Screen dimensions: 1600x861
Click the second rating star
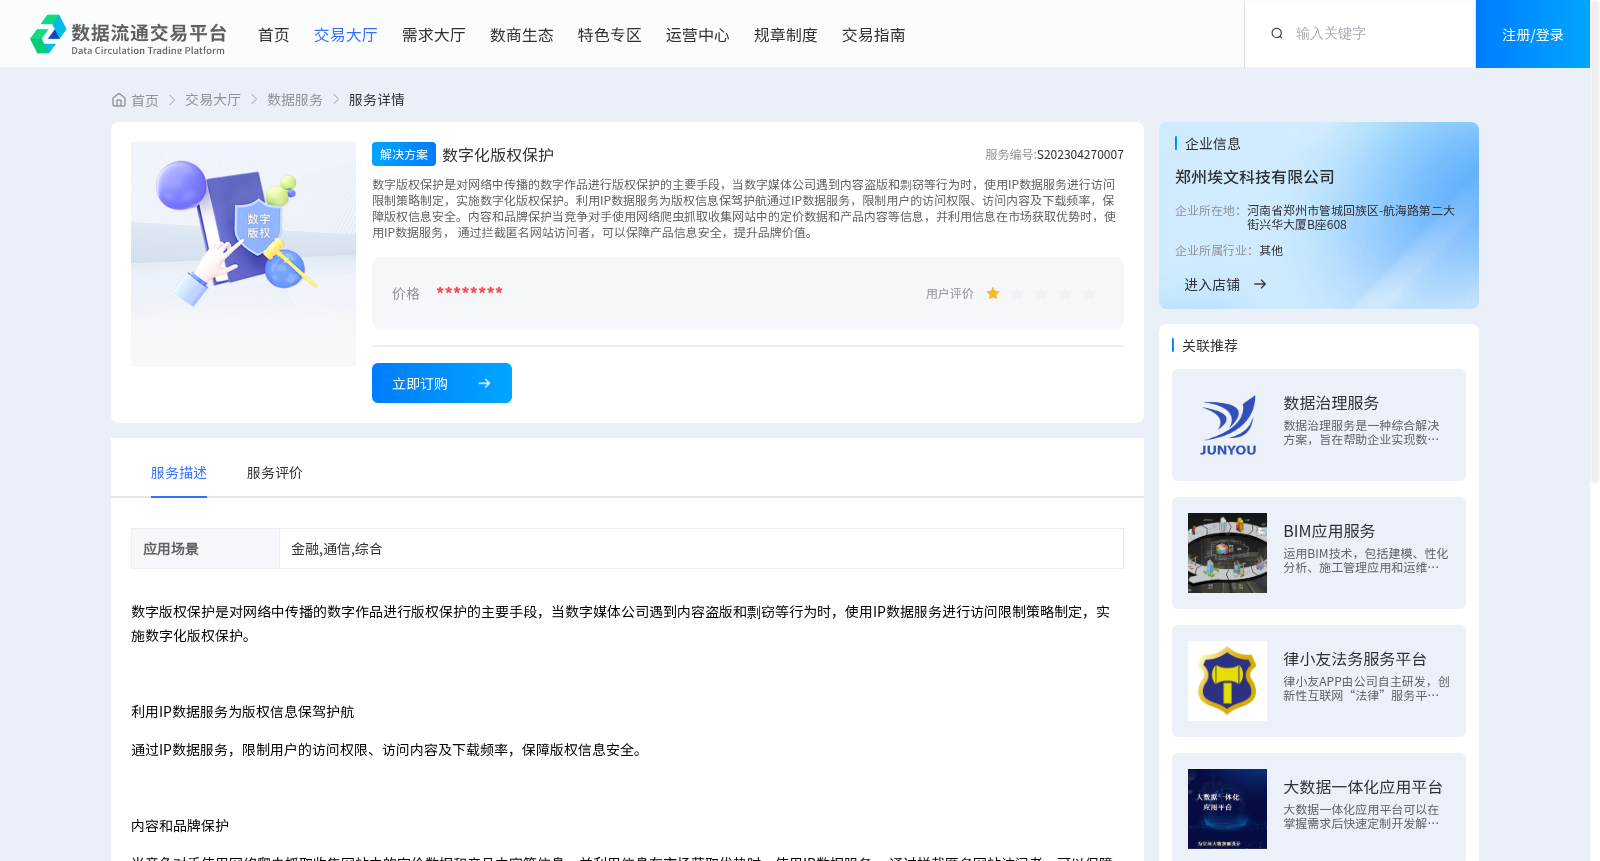coord(1017,293)
